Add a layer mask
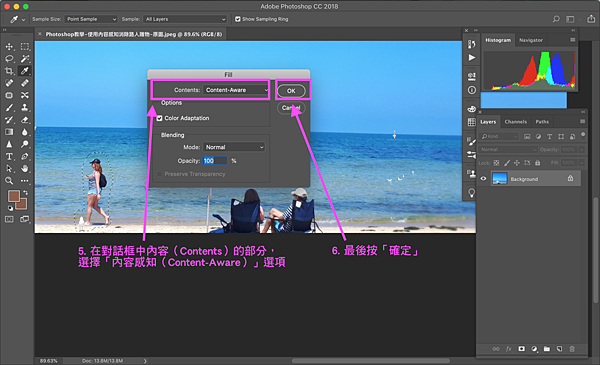 (522, 349)
